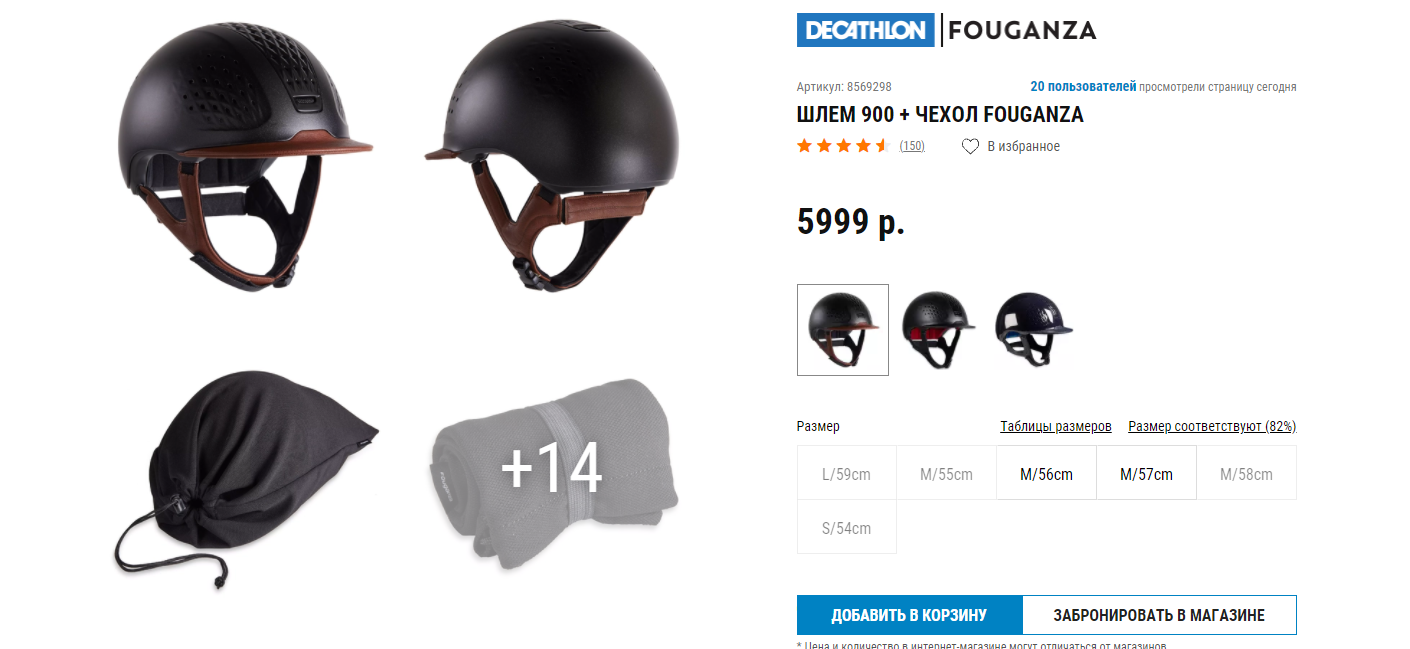
Task: Add the helmet to cart
Action: pyautogui.click(x=909, y=615)
